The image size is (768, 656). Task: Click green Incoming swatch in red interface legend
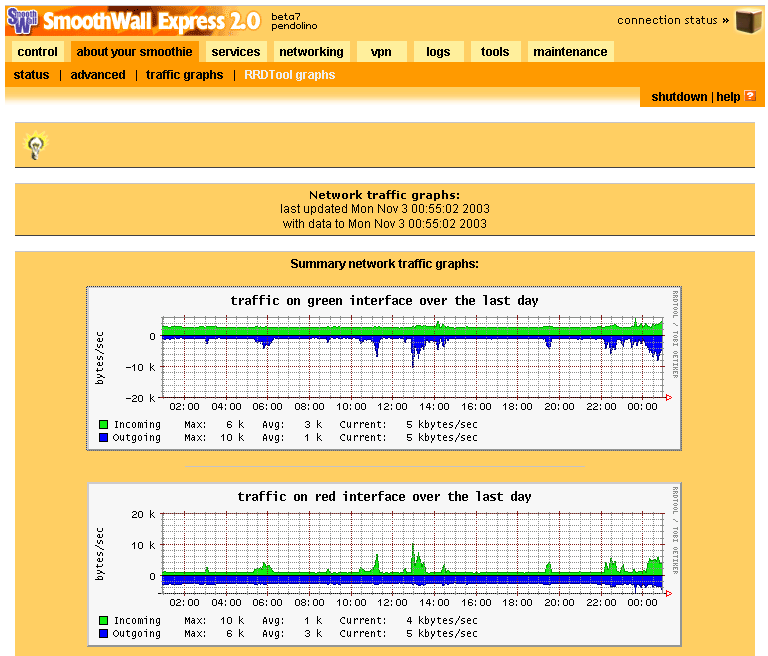tap(103, 620)
